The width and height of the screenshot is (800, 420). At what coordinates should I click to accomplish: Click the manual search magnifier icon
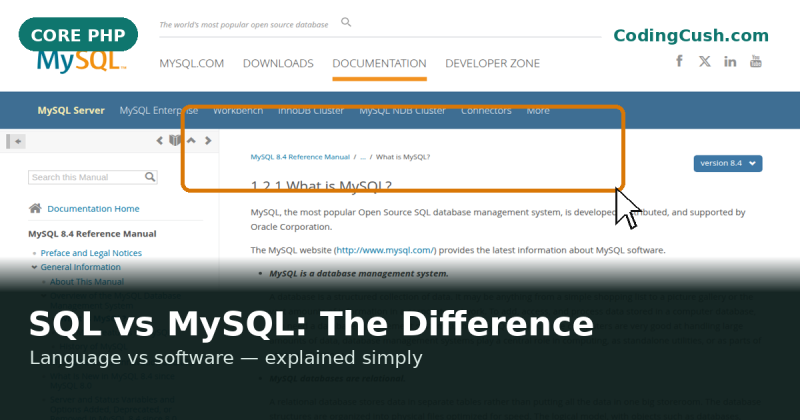(x=149, y=177)
